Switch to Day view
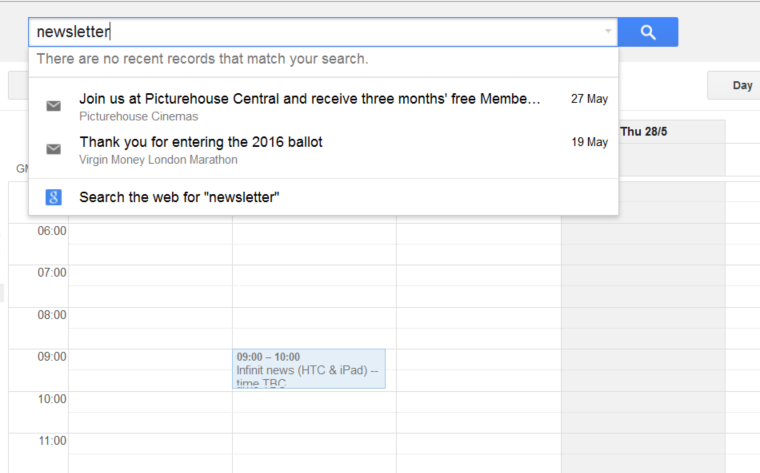This screenshot has height=473, width=760. click(742, 85)
